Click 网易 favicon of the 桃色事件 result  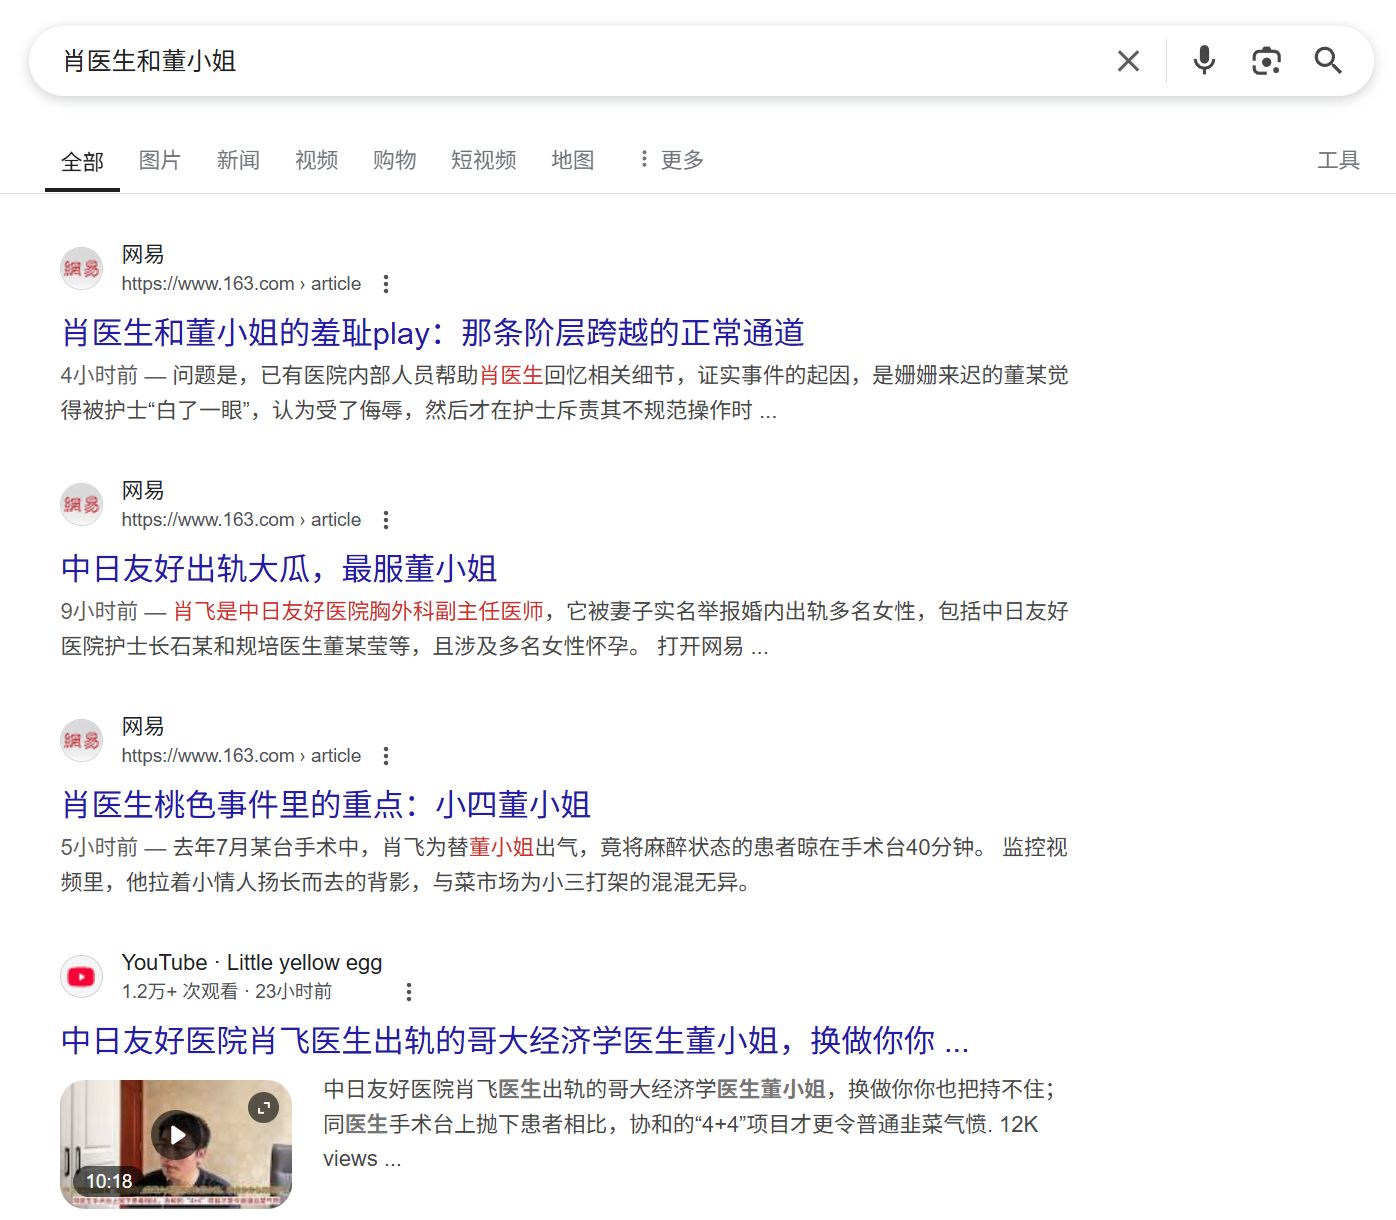pyautogui.click(x=82, y=741)
